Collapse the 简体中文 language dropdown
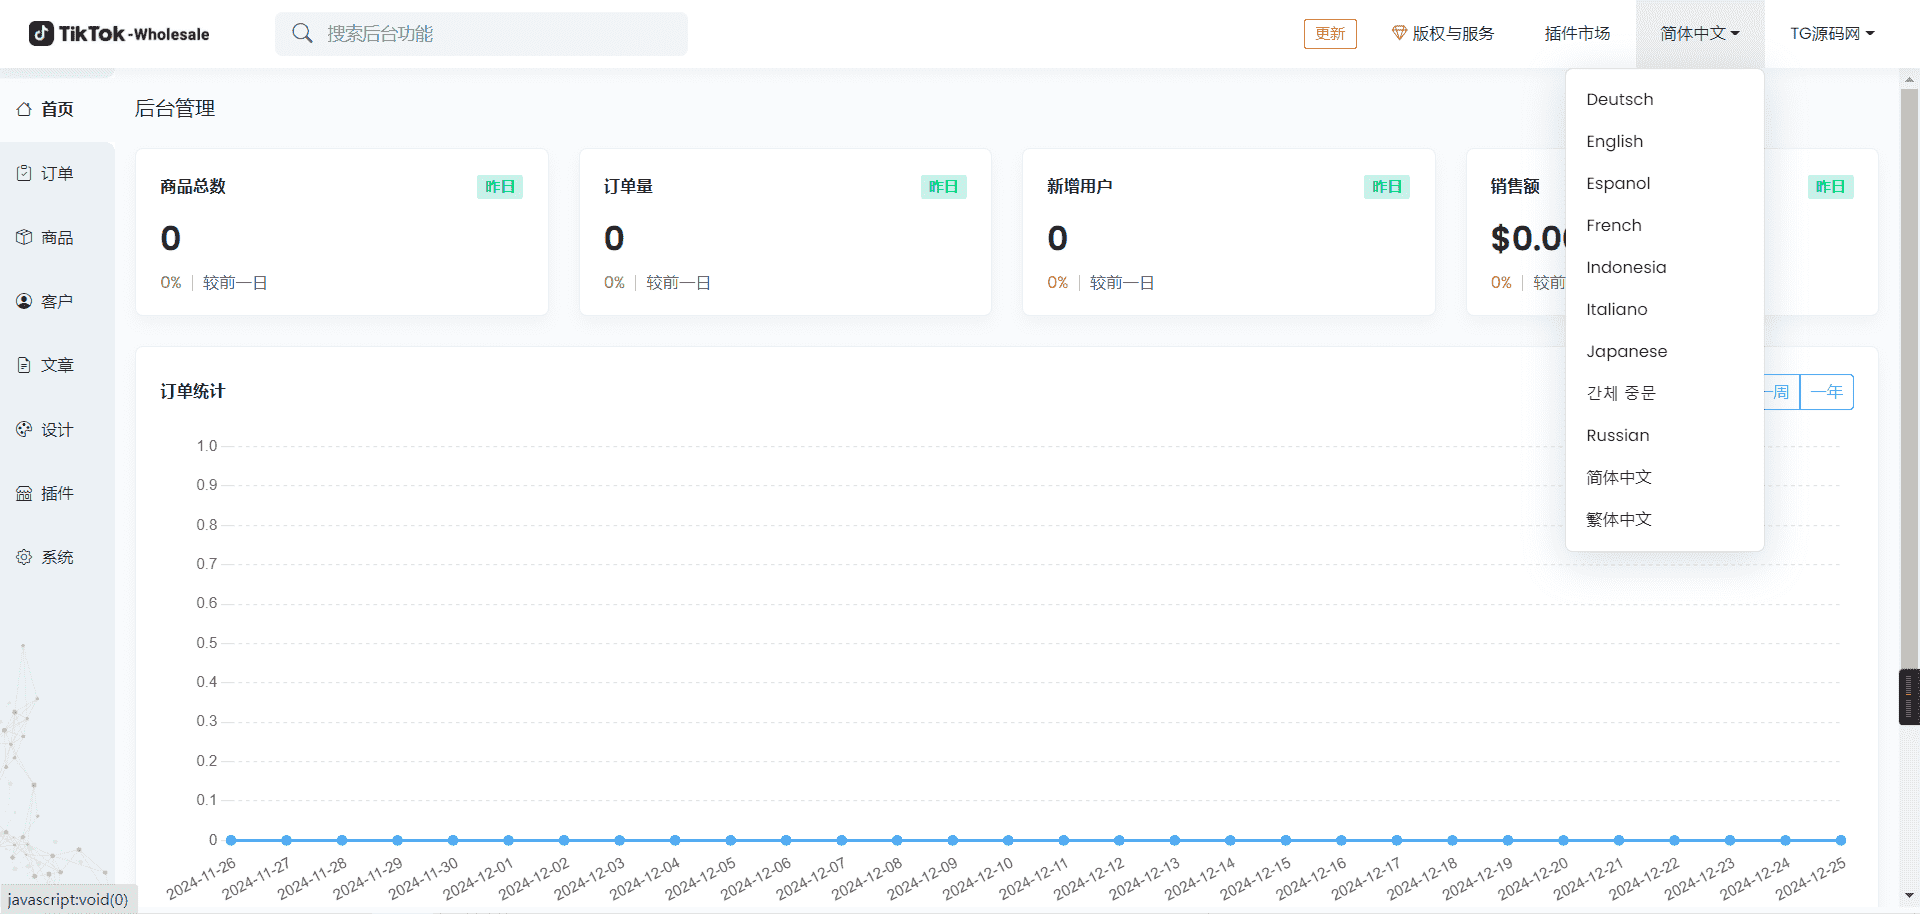Screen dimensions: 1920x914 click(x=1699, y=34)
